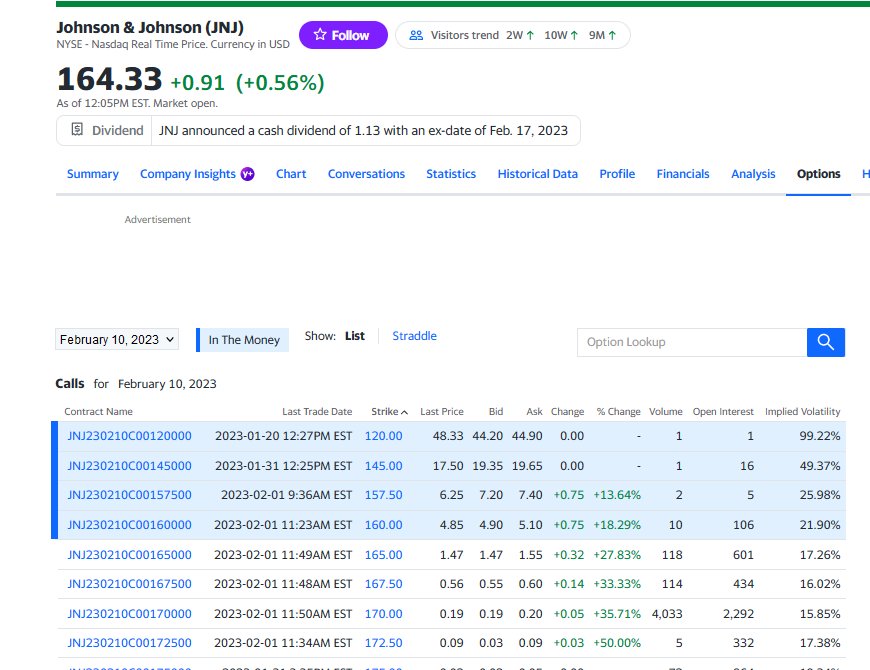Open contract JNJ230210C00167500

click(129, 584)
